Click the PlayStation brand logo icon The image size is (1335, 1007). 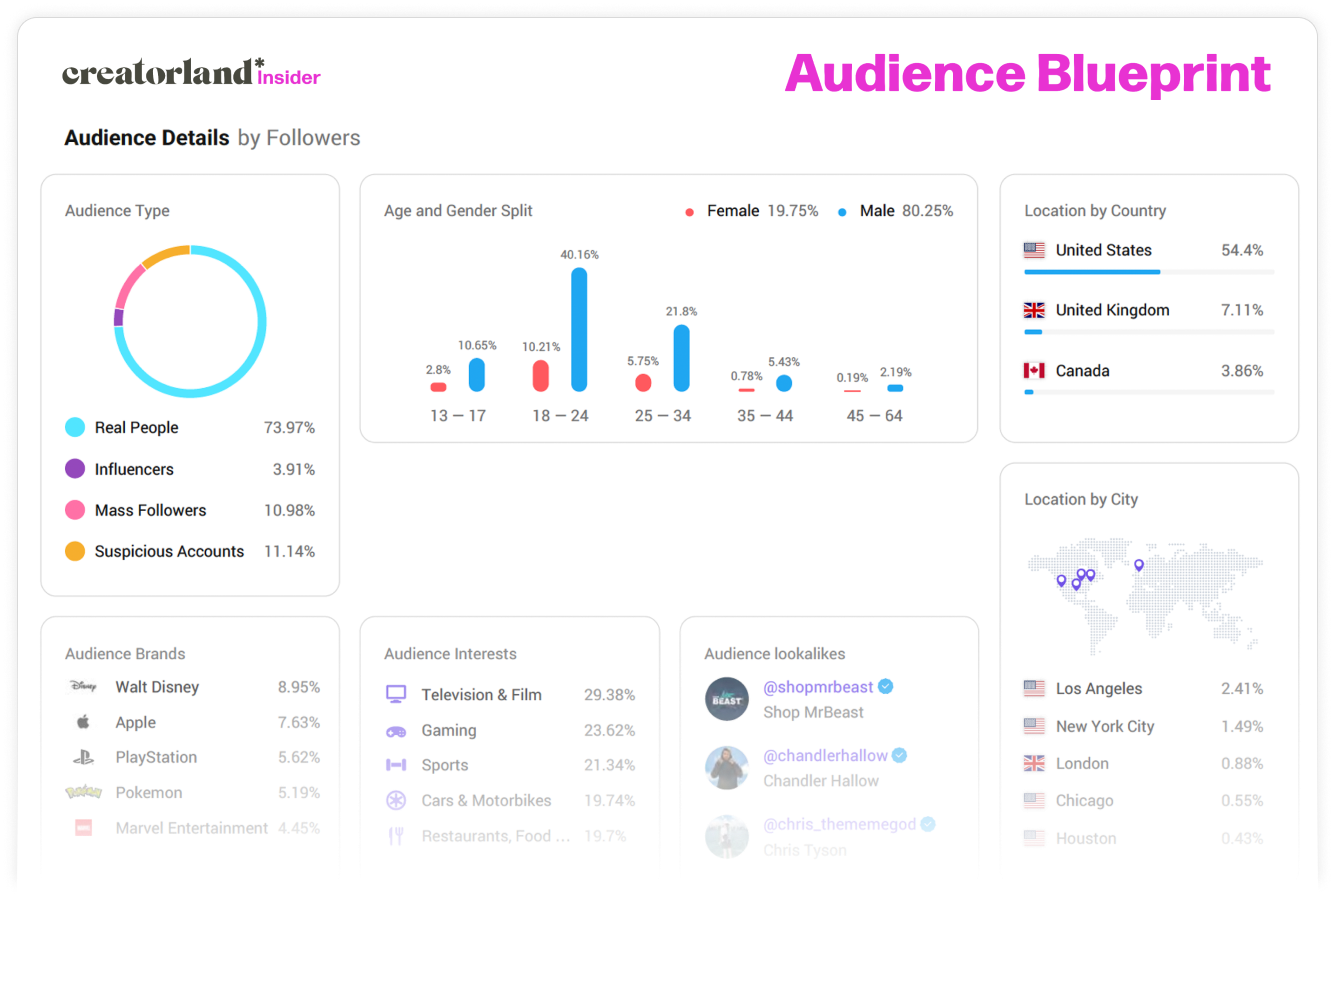pos(84,757)
